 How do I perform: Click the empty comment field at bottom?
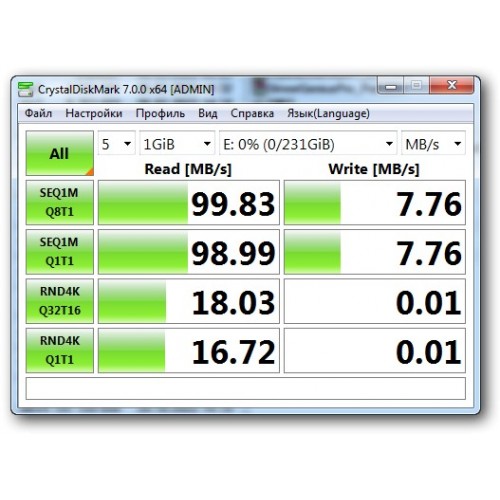click(246, 388)
